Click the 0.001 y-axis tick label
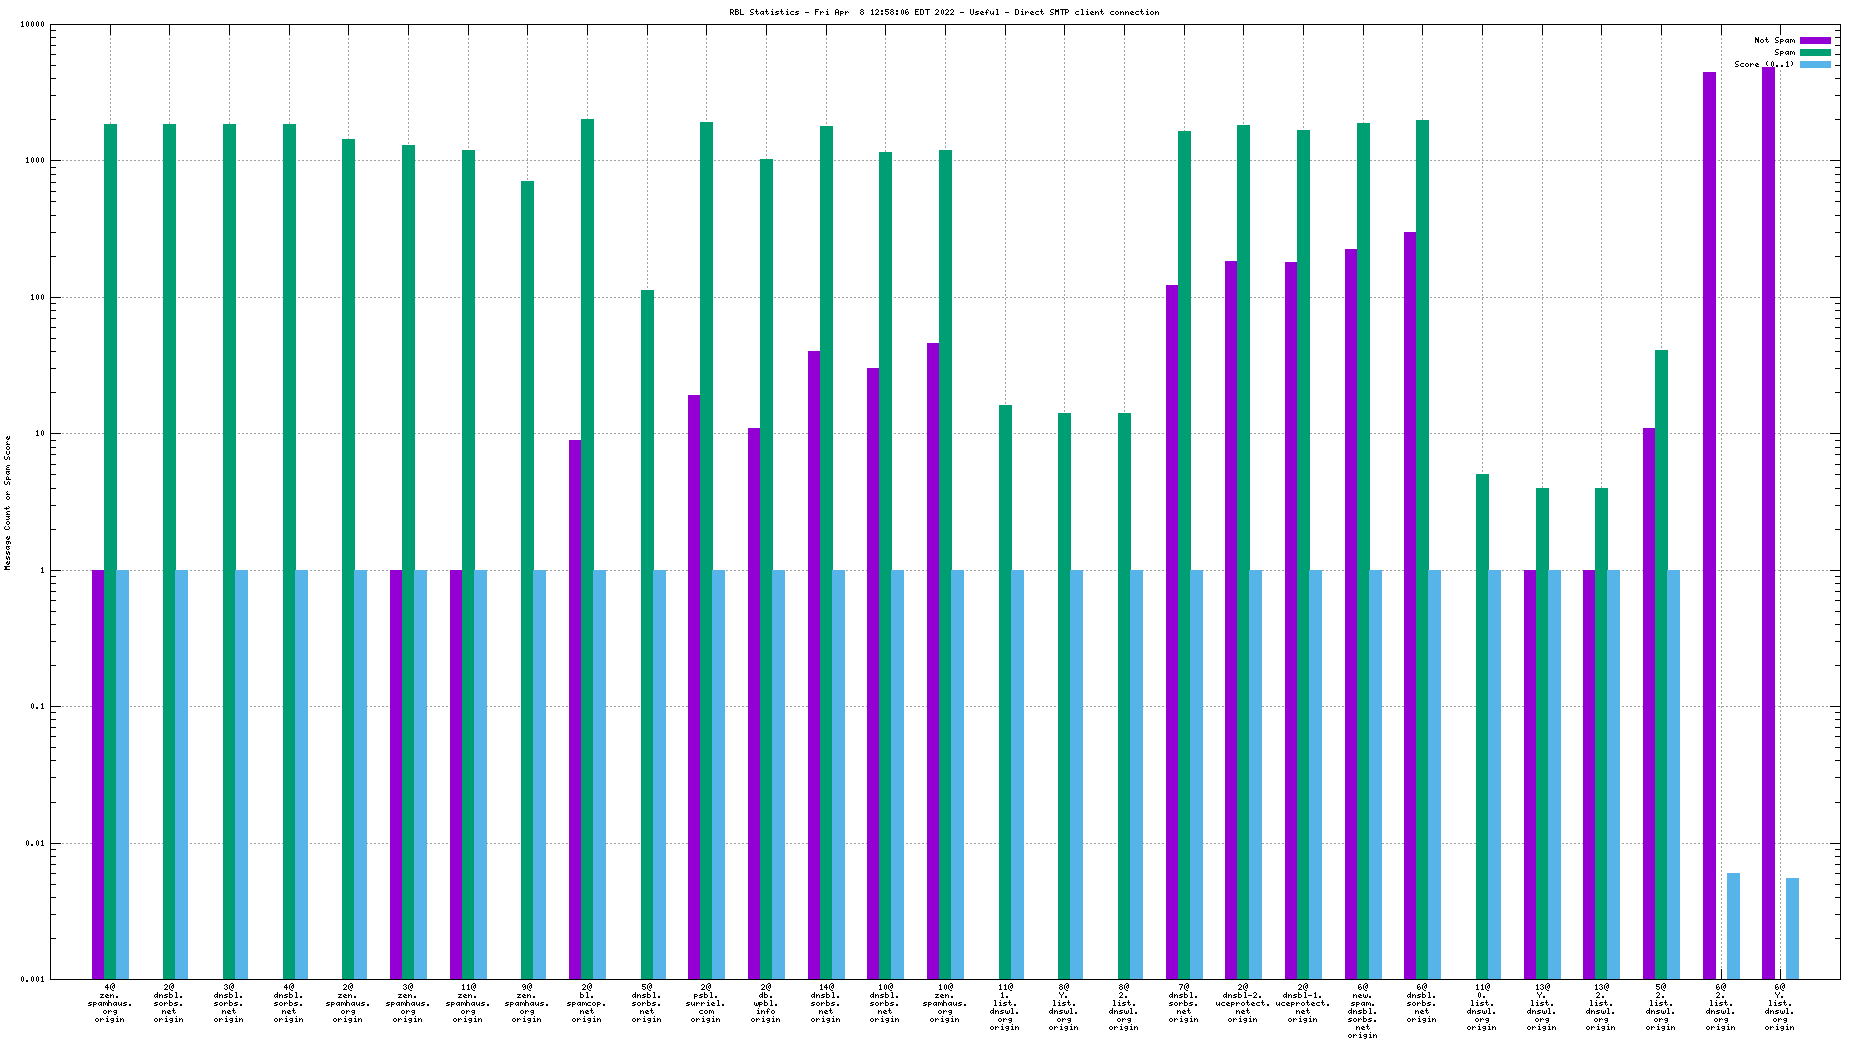 33,980
